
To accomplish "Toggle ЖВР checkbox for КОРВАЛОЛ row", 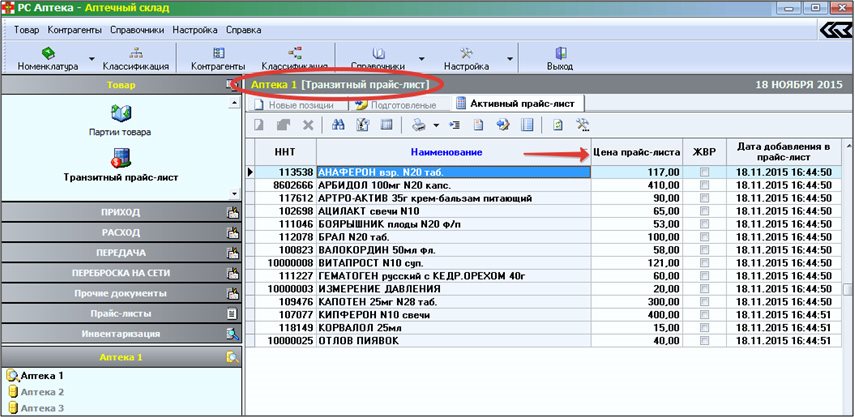I will tap(705, 328).
